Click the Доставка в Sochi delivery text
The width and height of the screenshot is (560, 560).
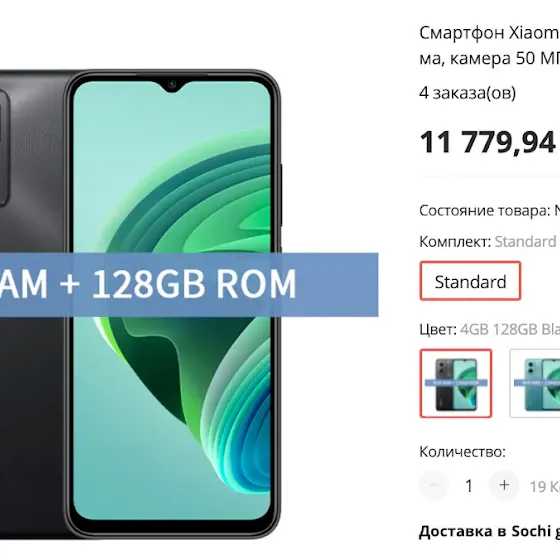[489, 531]
